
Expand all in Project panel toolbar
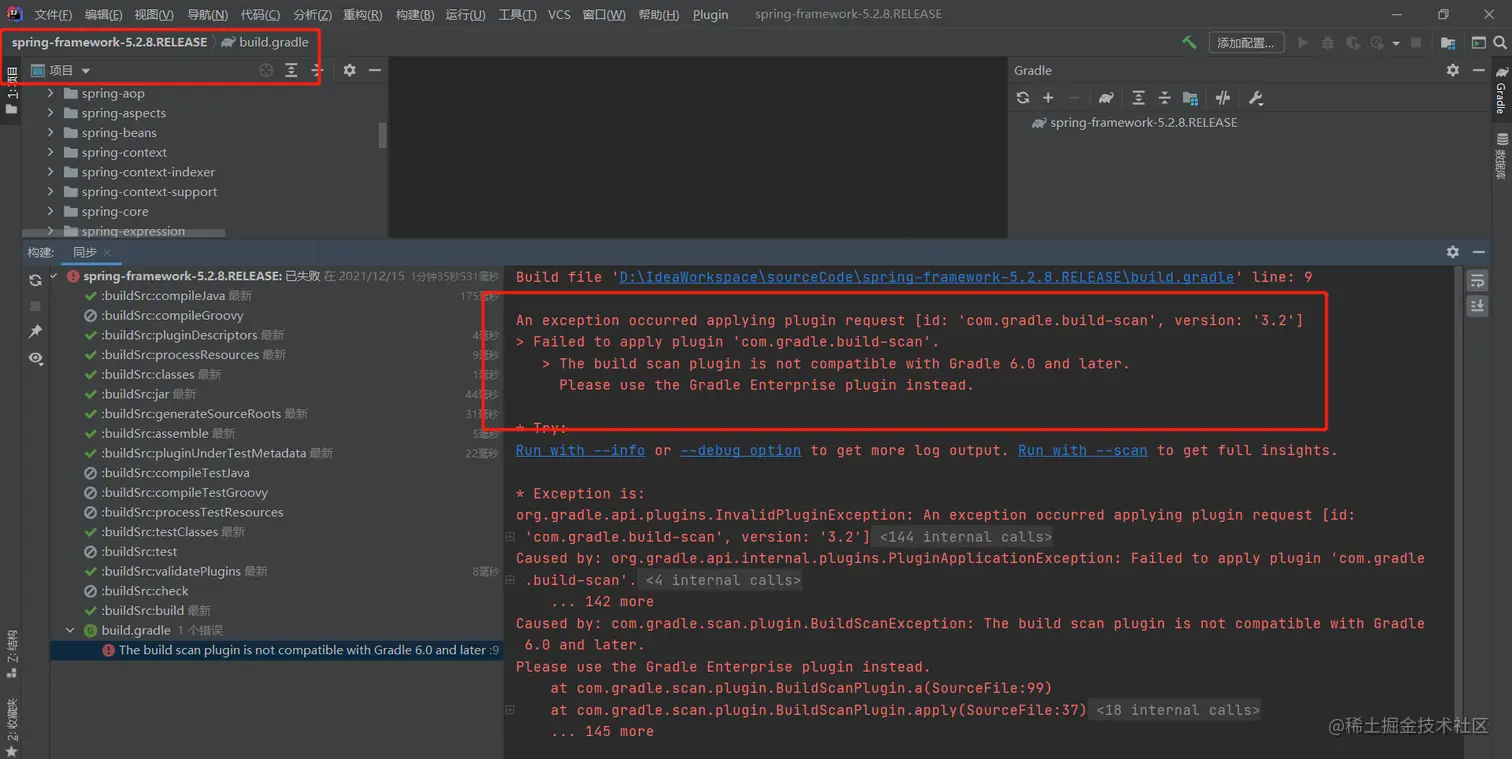[x=291, y=70]
